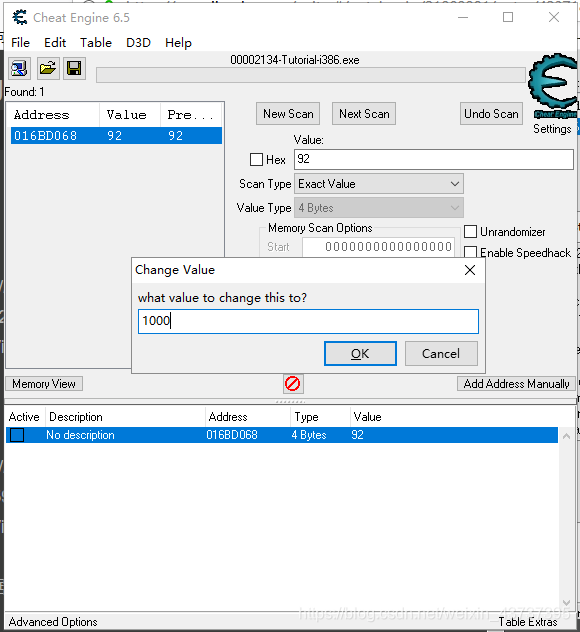Click the Active column header

(25, 417)
